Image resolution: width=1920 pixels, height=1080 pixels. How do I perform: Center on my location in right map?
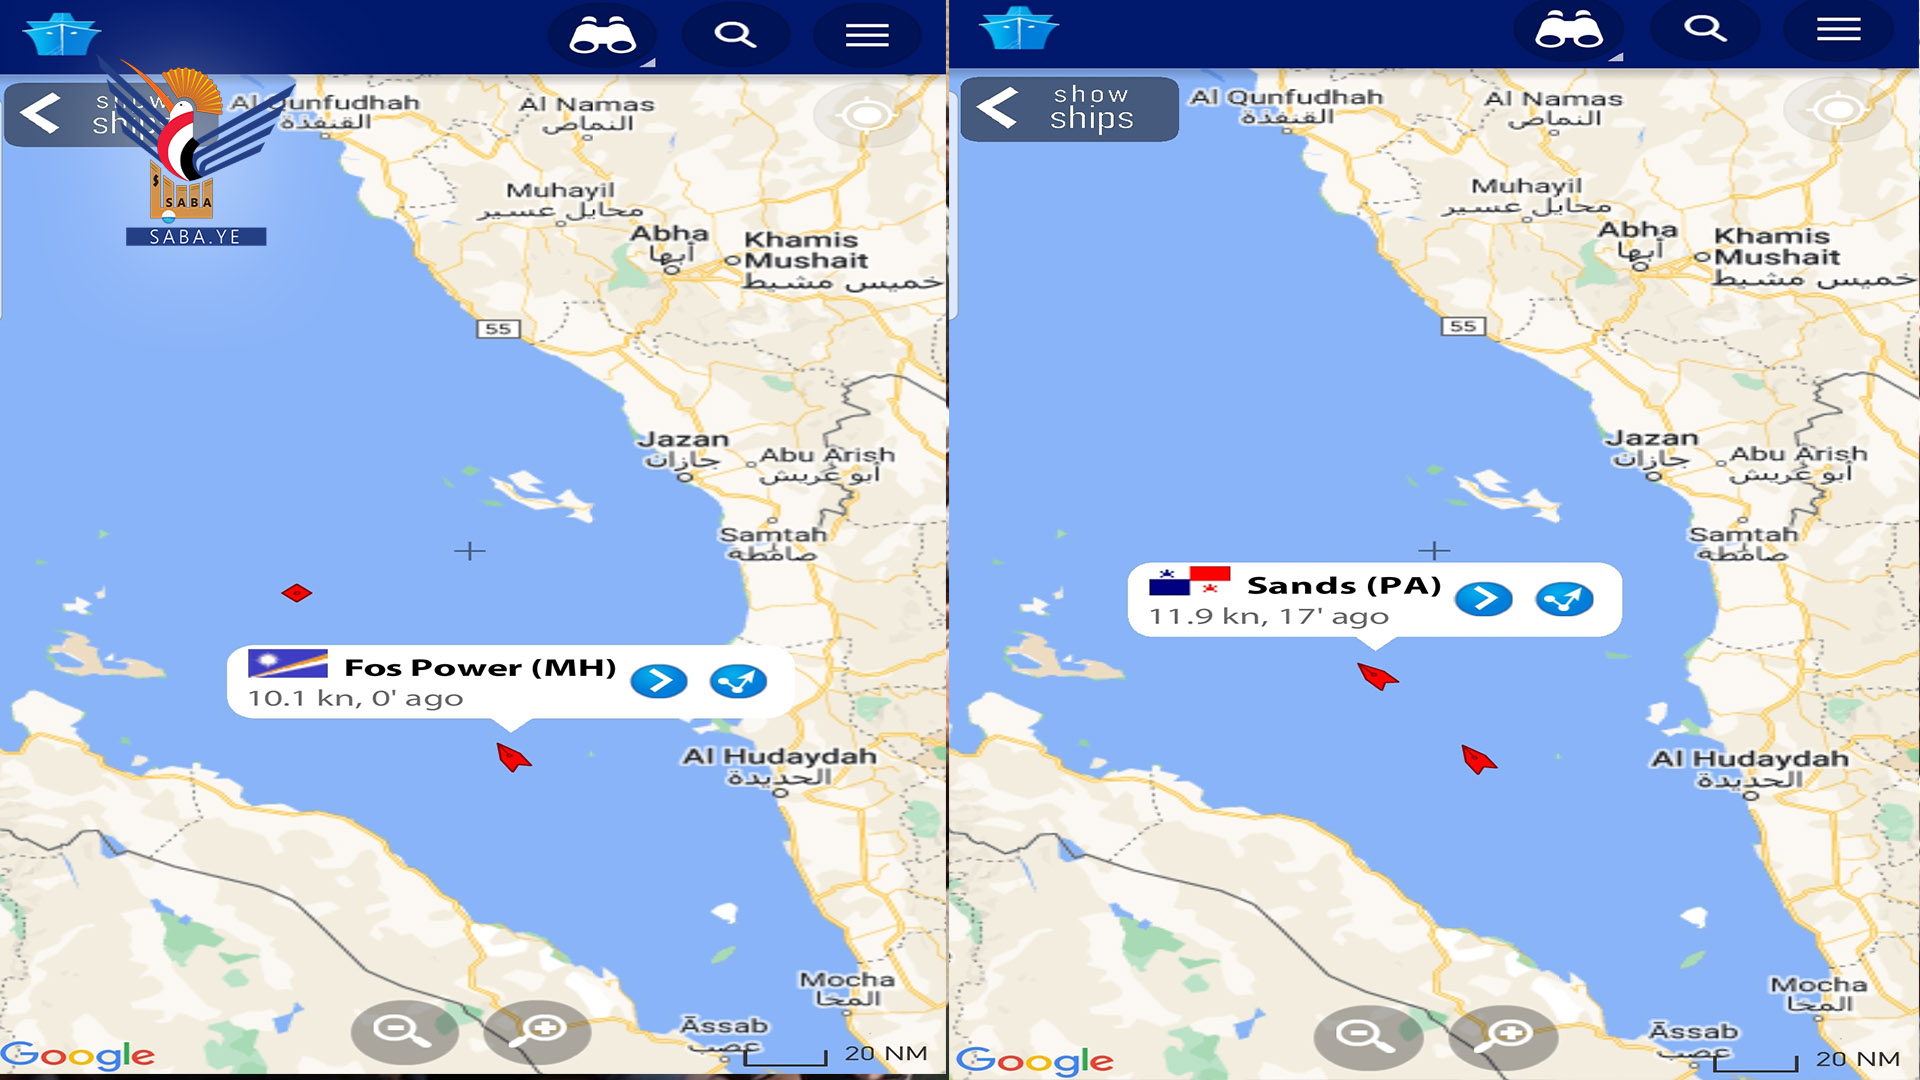point(1838,108)
